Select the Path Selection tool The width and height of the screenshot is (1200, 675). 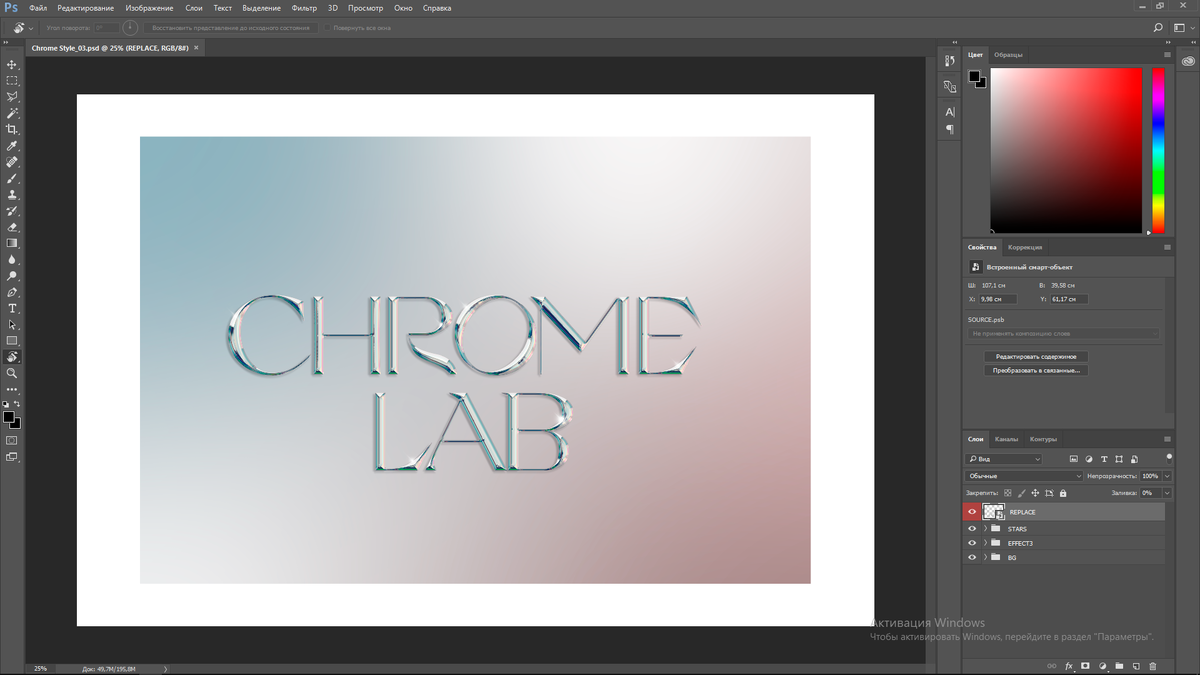(12, 325)
